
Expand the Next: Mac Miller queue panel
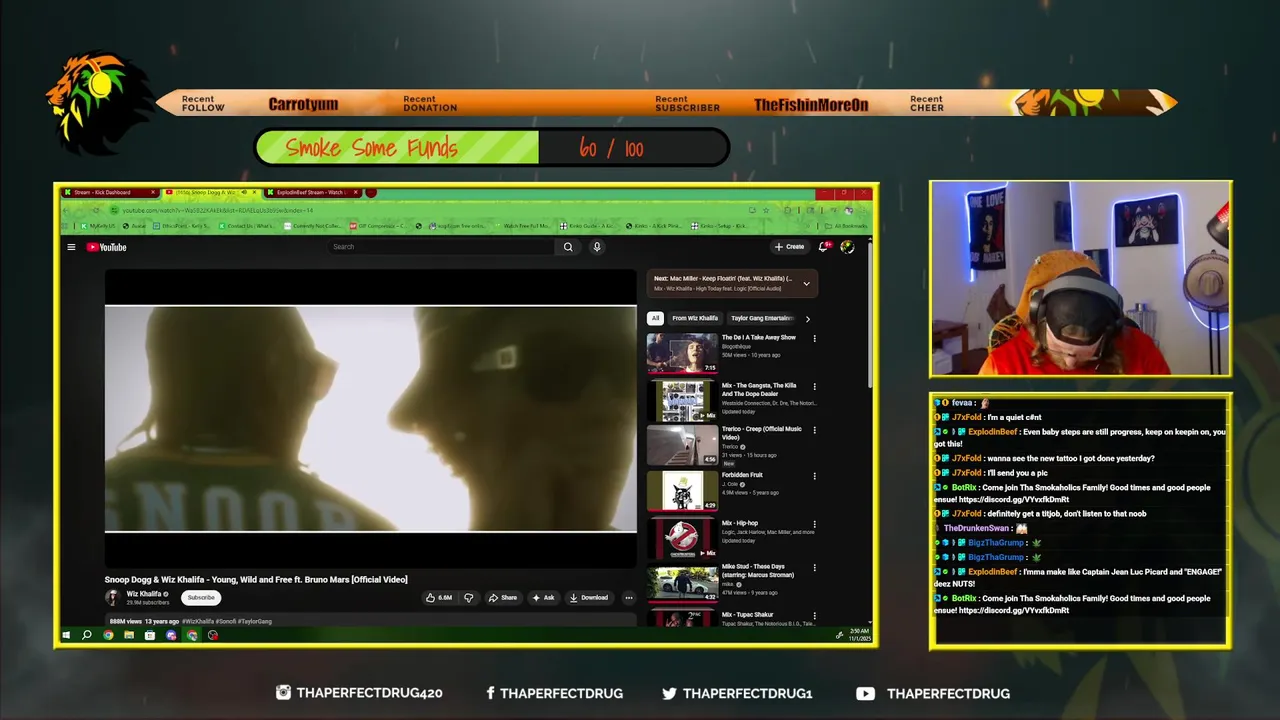806,284
